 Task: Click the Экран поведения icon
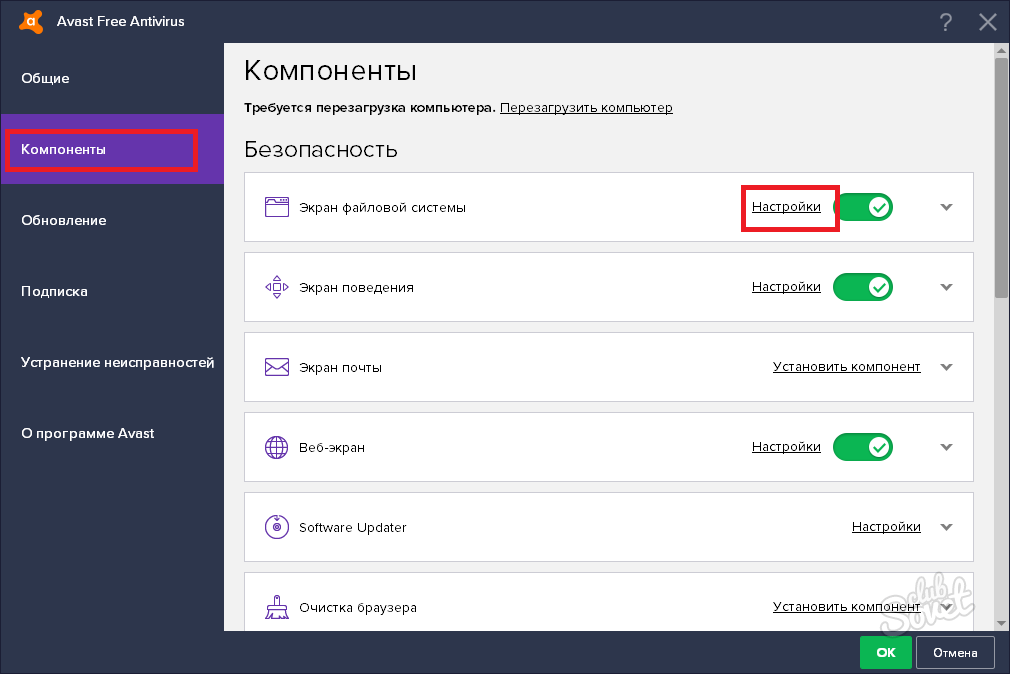pyautogui.click(x=276, y=287)
